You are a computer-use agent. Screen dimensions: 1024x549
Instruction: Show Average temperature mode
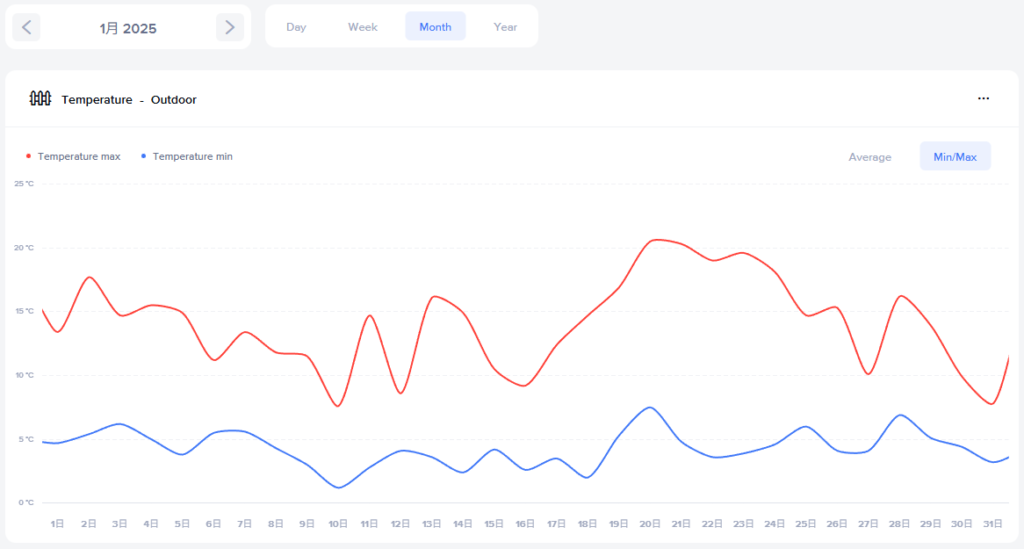869,157
